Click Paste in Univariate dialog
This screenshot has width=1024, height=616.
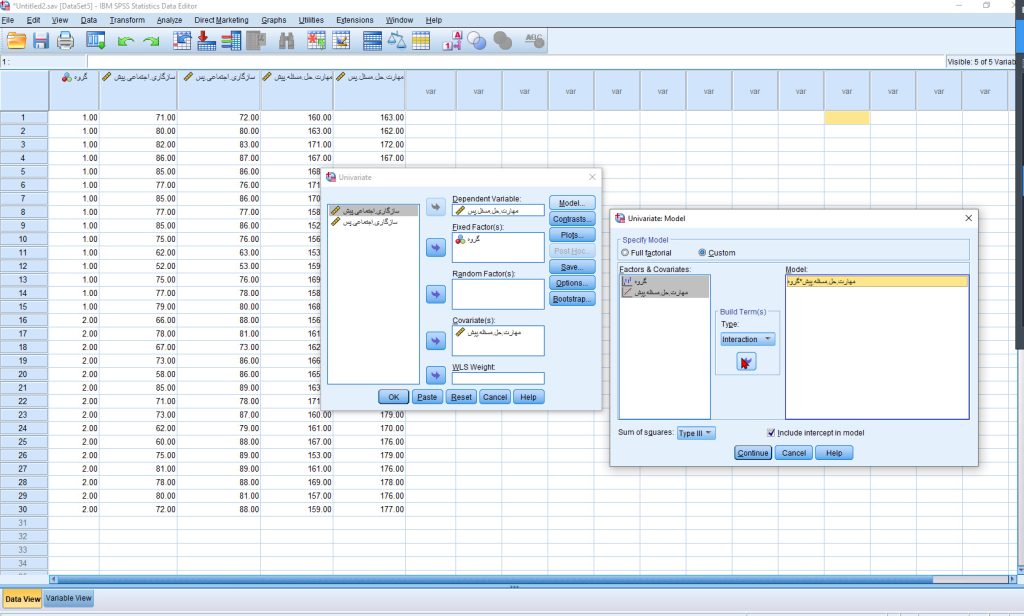[427, 397]
